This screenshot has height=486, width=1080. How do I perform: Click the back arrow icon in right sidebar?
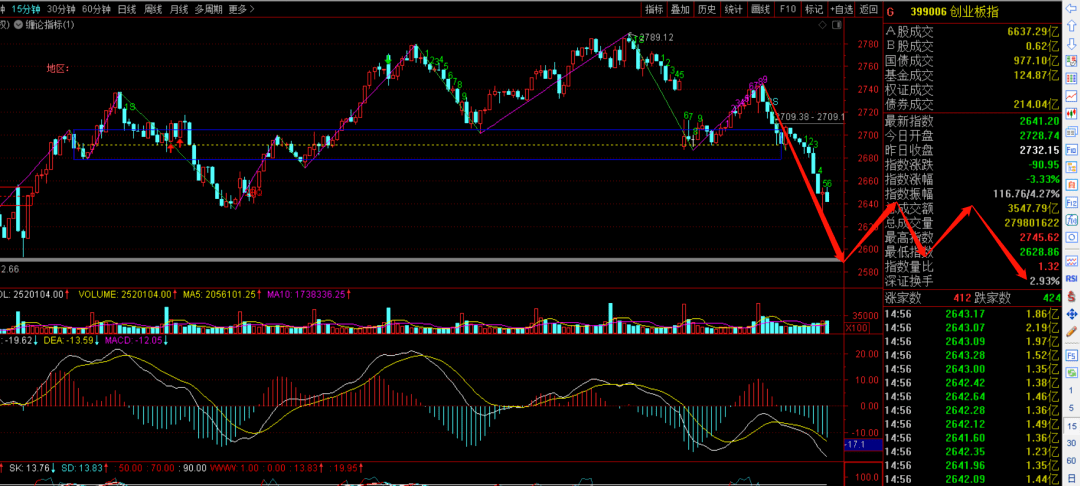point(1071,10)
